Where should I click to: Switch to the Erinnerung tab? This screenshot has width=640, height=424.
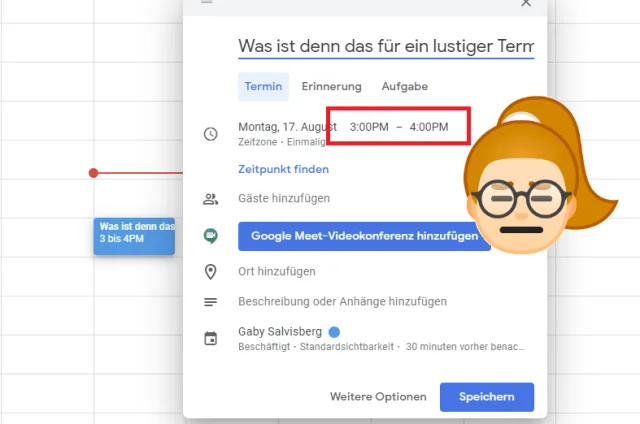[x=331, y=87]
